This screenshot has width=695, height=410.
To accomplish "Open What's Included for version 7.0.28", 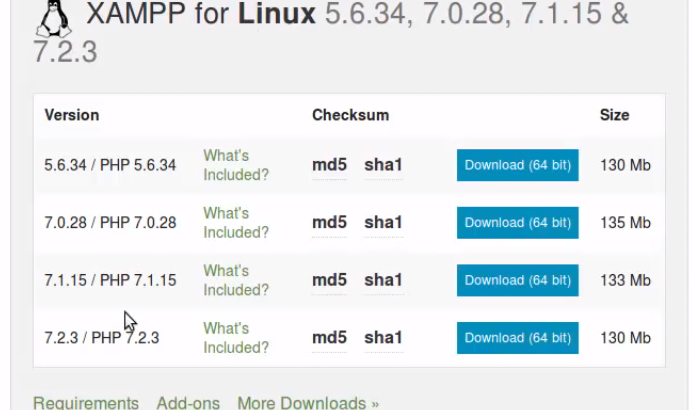I will tap(236, 222).
